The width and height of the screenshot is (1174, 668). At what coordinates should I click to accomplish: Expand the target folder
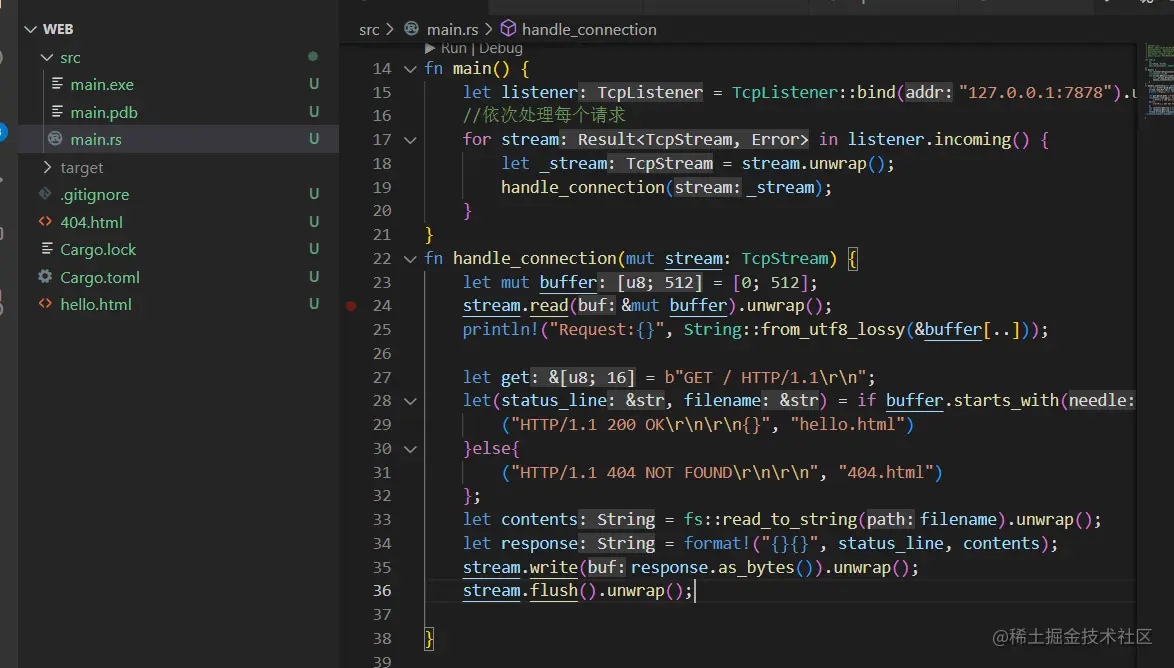click(x=47, y=167)
